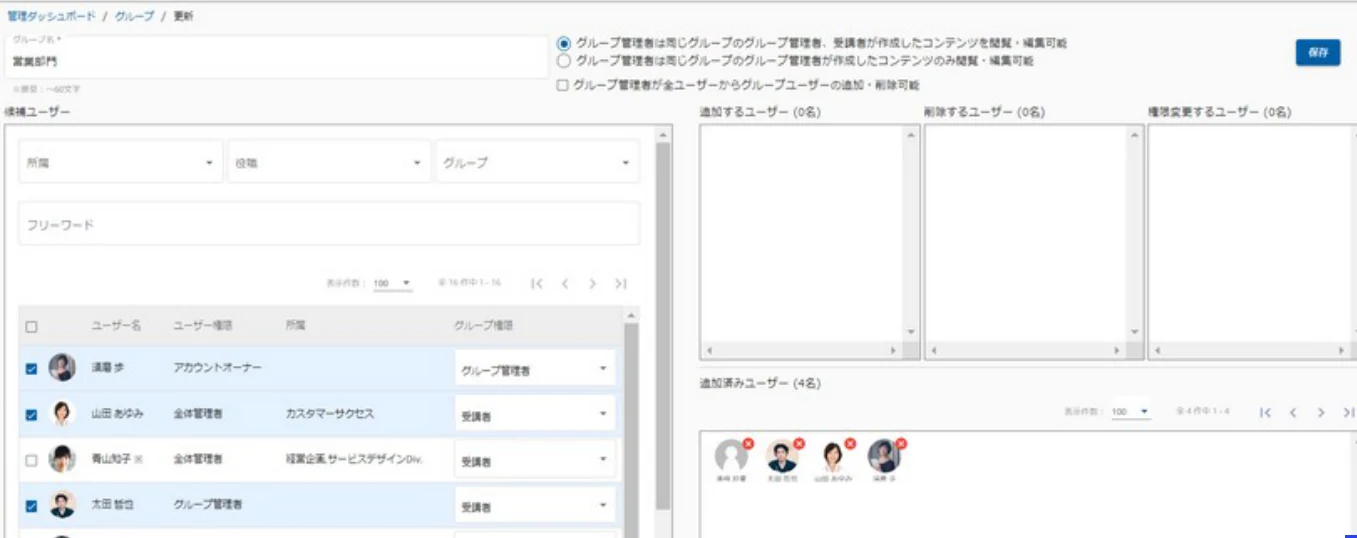Screen dimensions: 1357x538
Task: Open the 所属 filter dropdown
Action: (121, 162)
